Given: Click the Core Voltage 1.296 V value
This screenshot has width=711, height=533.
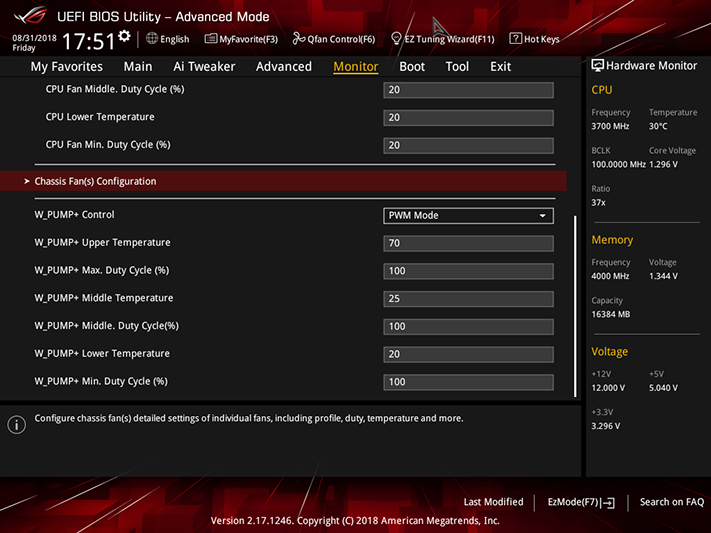Looking at the screenshot, I should point(663,164).
